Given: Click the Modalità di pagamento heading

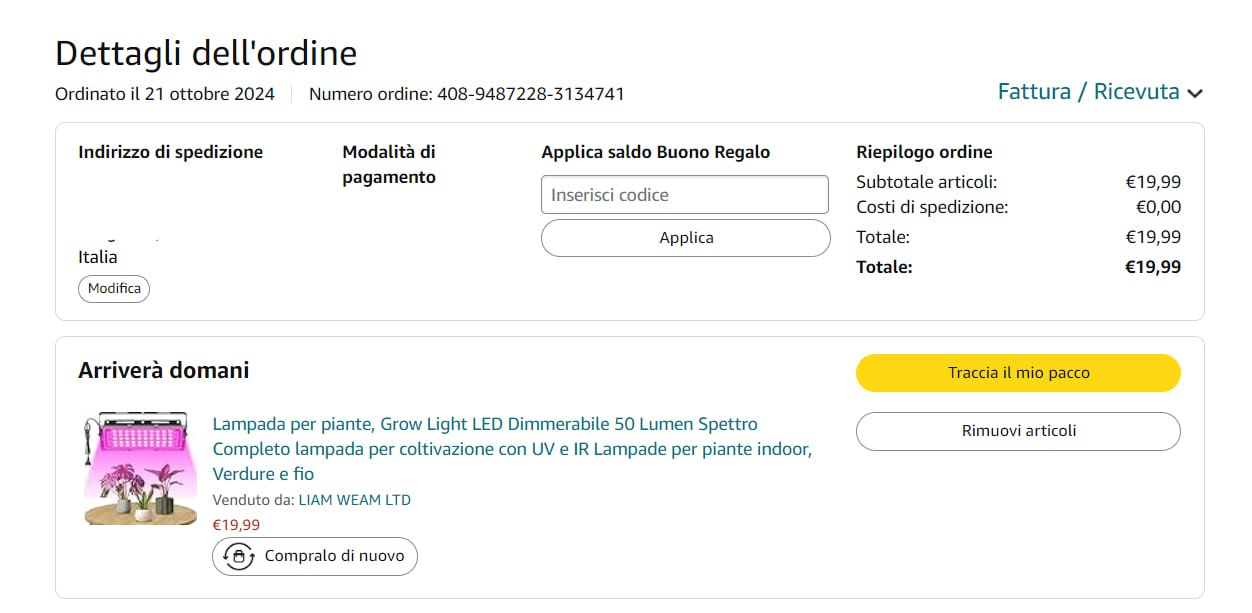Looking at the screenshot, I should [x=389, y=165].
